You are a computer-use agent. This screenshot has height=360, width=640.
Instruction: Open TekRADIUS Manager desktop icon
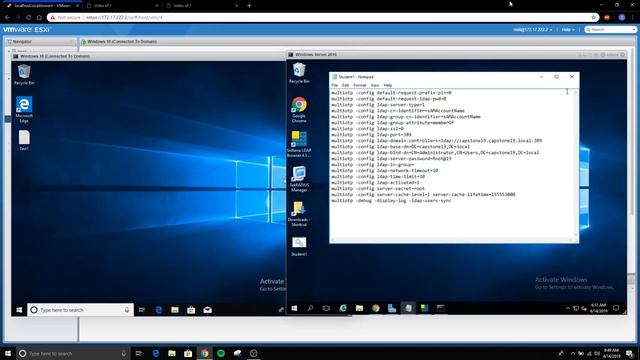tap(299, 178)
